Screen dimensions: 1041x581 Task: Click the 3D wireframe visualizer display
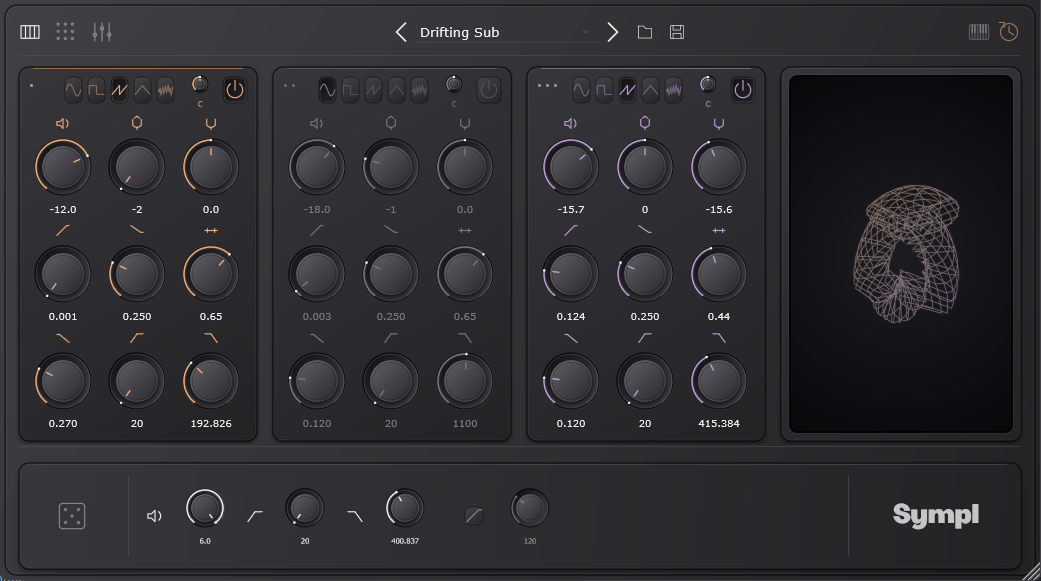[x=901, y=254]
